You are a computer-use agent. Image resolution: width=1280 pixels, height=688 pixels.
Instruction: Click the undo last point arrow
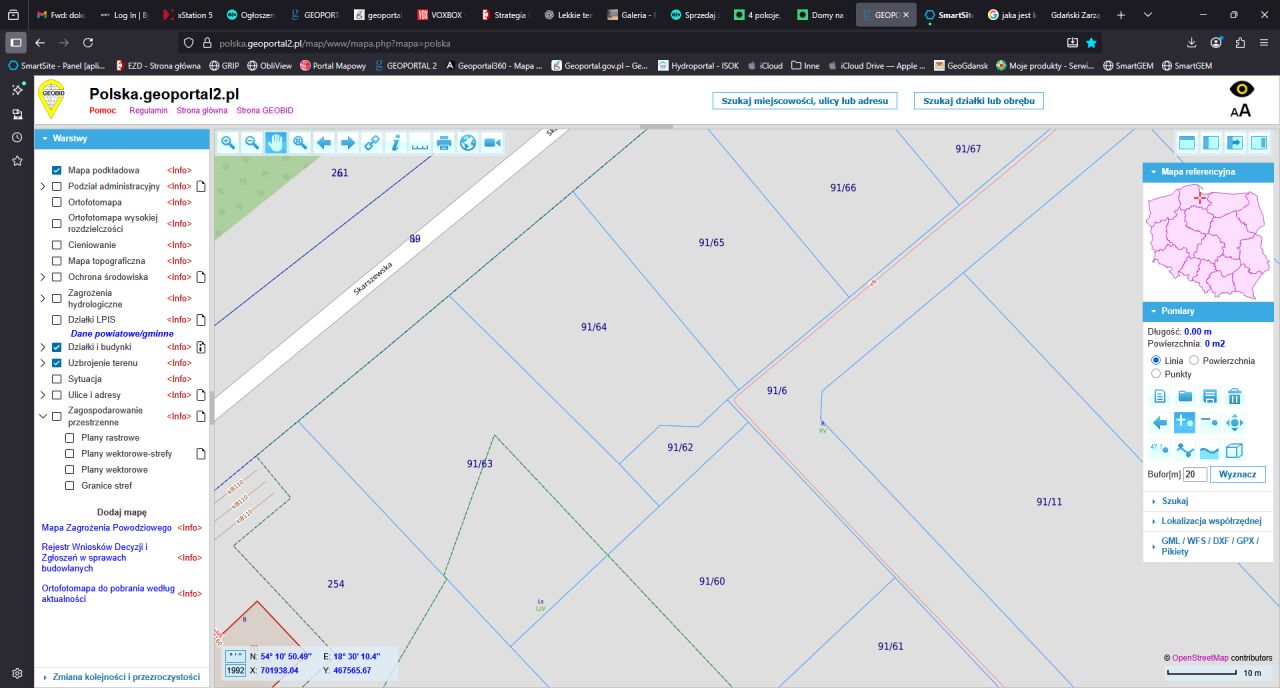tap(1160, 423)
